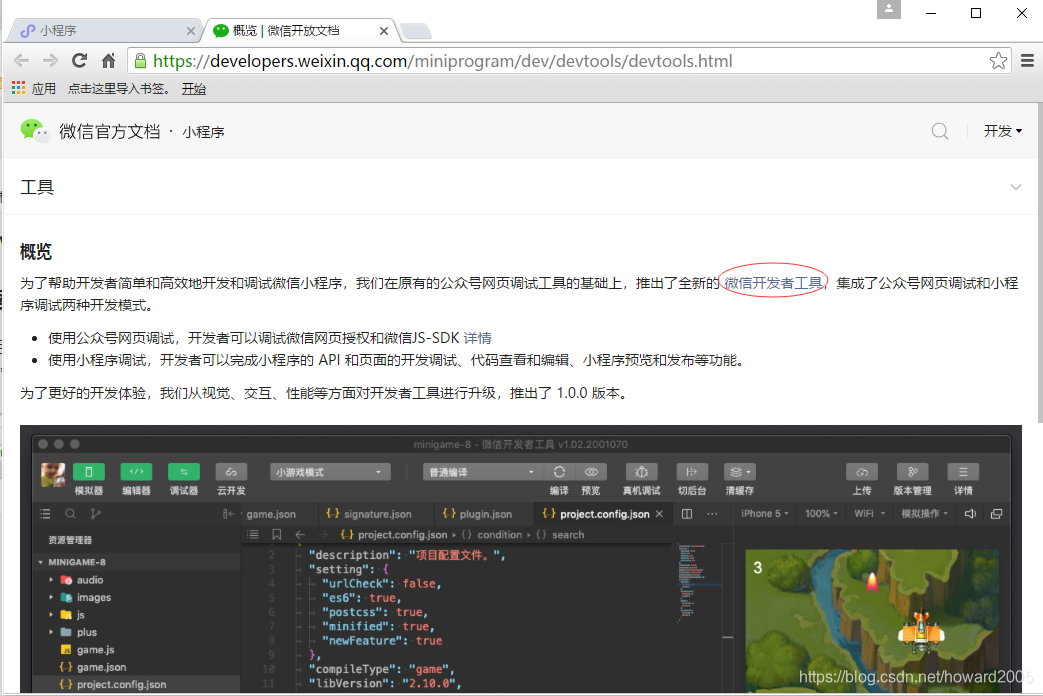Click the 版本管理 version control icon
This screenshot has height=696, width=1043.
click(913, 472)
